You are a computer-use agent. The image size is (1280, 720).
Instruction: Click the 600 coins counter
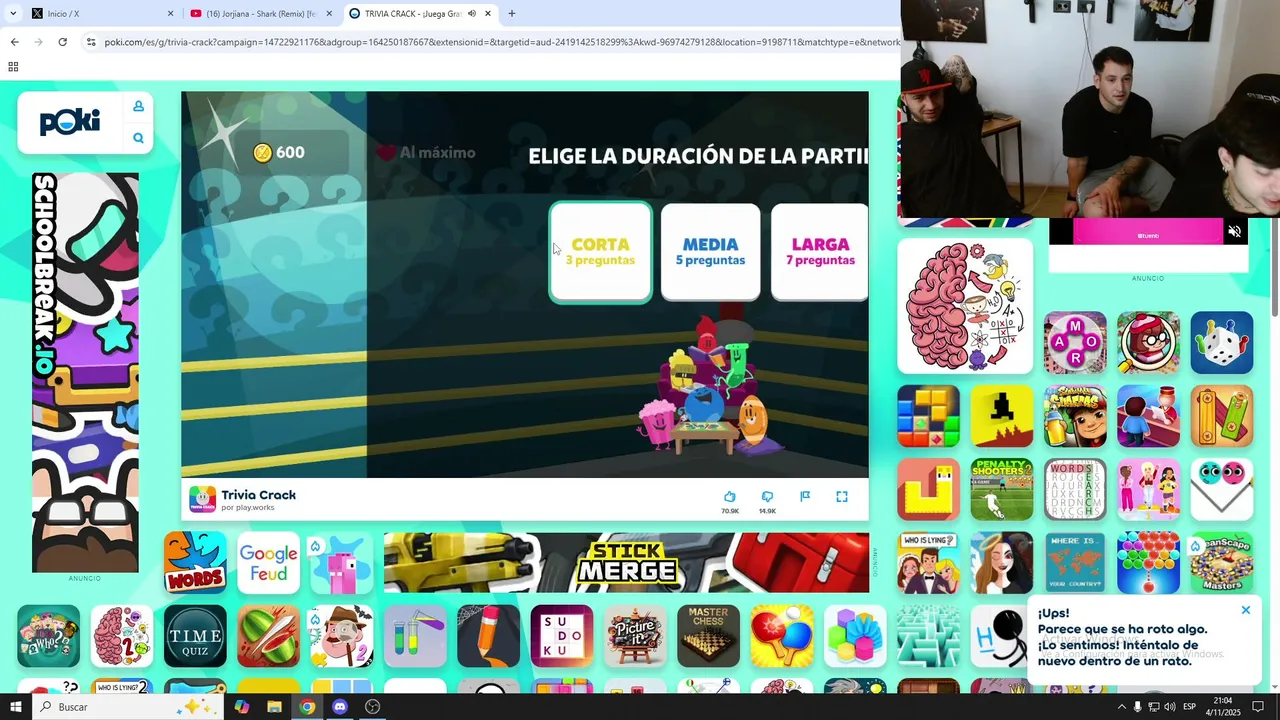point(279,152)
